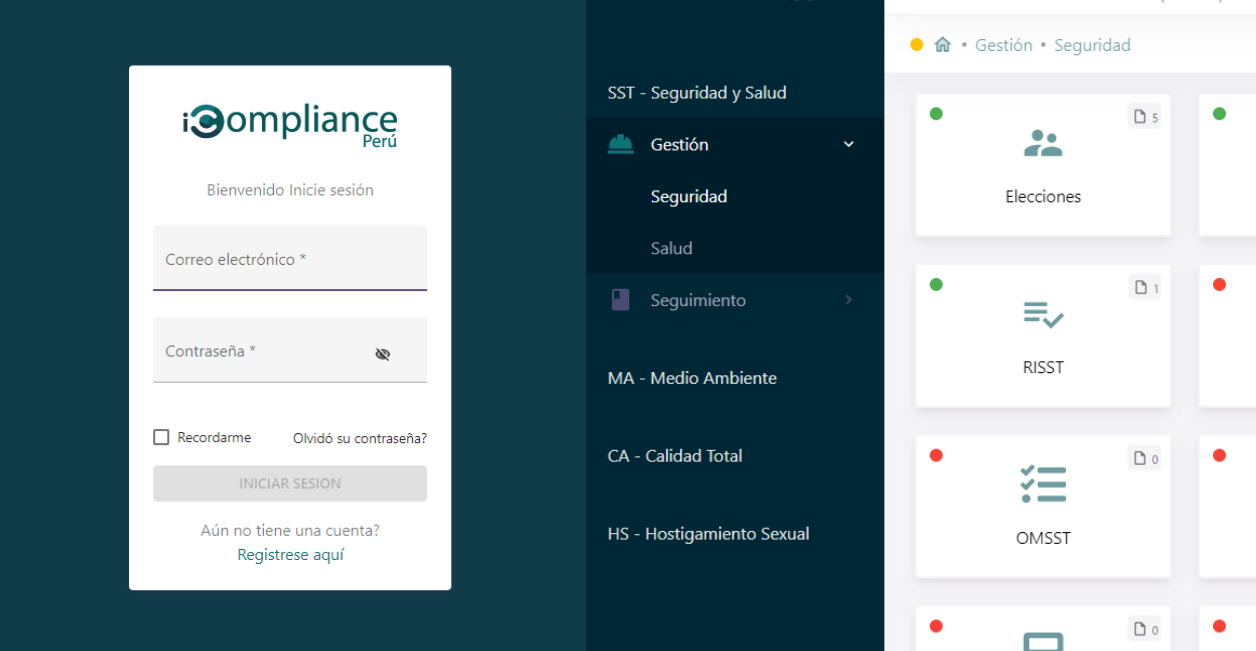Click the INICIAR SESION button
The width and height of the screenshot is (1256, 651).
tap(290, 483)
